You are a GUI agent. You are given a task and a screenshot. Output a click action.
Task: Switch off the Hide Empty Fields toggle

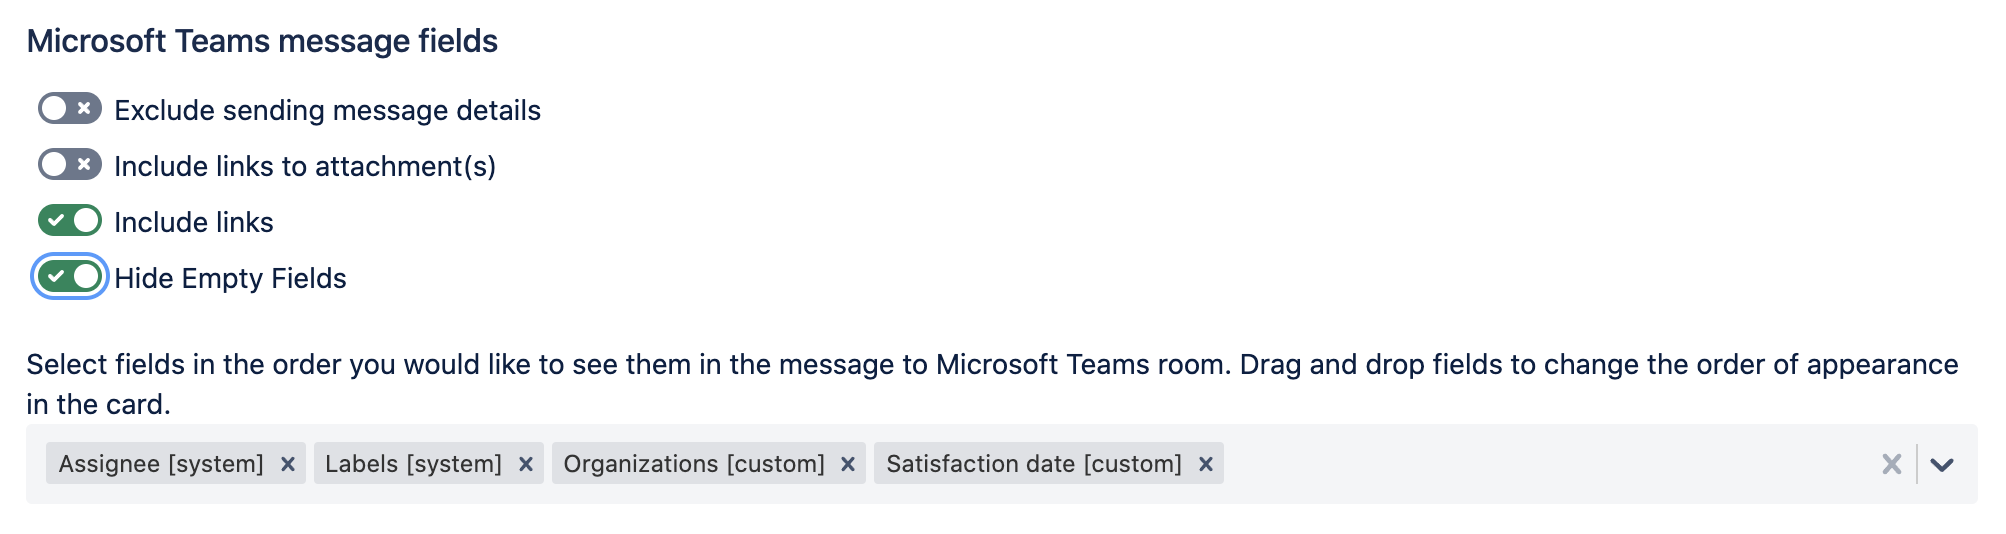pyautogui.click(x=70, y=276)
